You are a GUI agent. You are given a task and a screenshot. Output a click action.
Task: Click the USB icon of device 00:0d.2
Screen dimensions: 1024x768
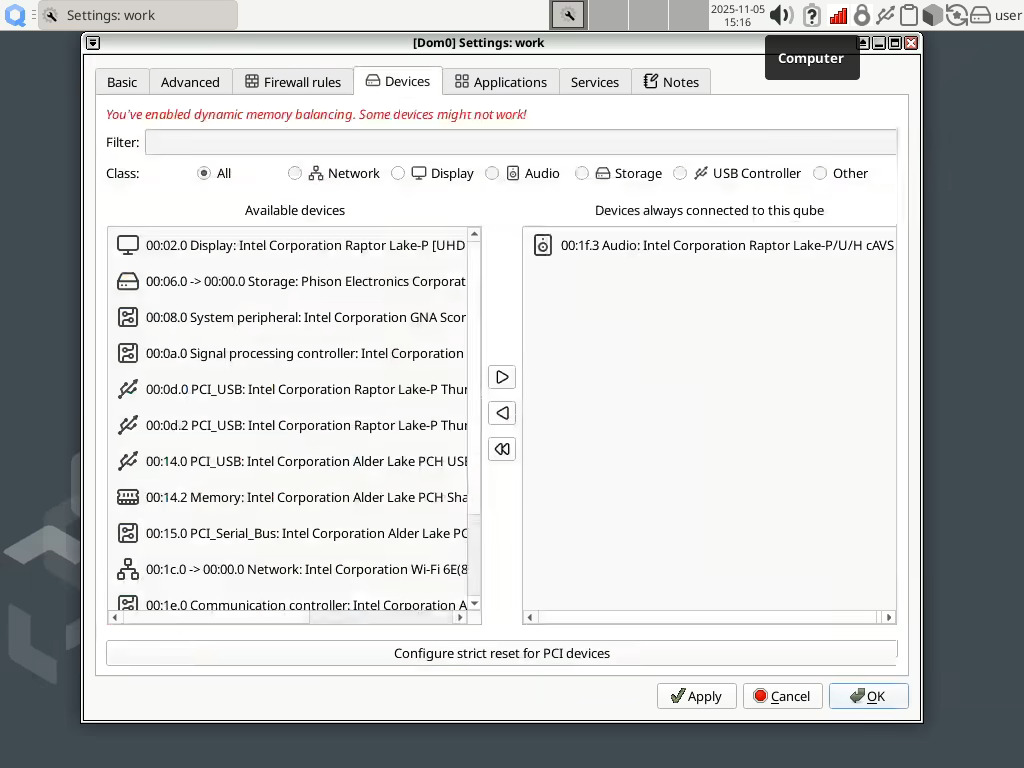(x=127, y=425)
